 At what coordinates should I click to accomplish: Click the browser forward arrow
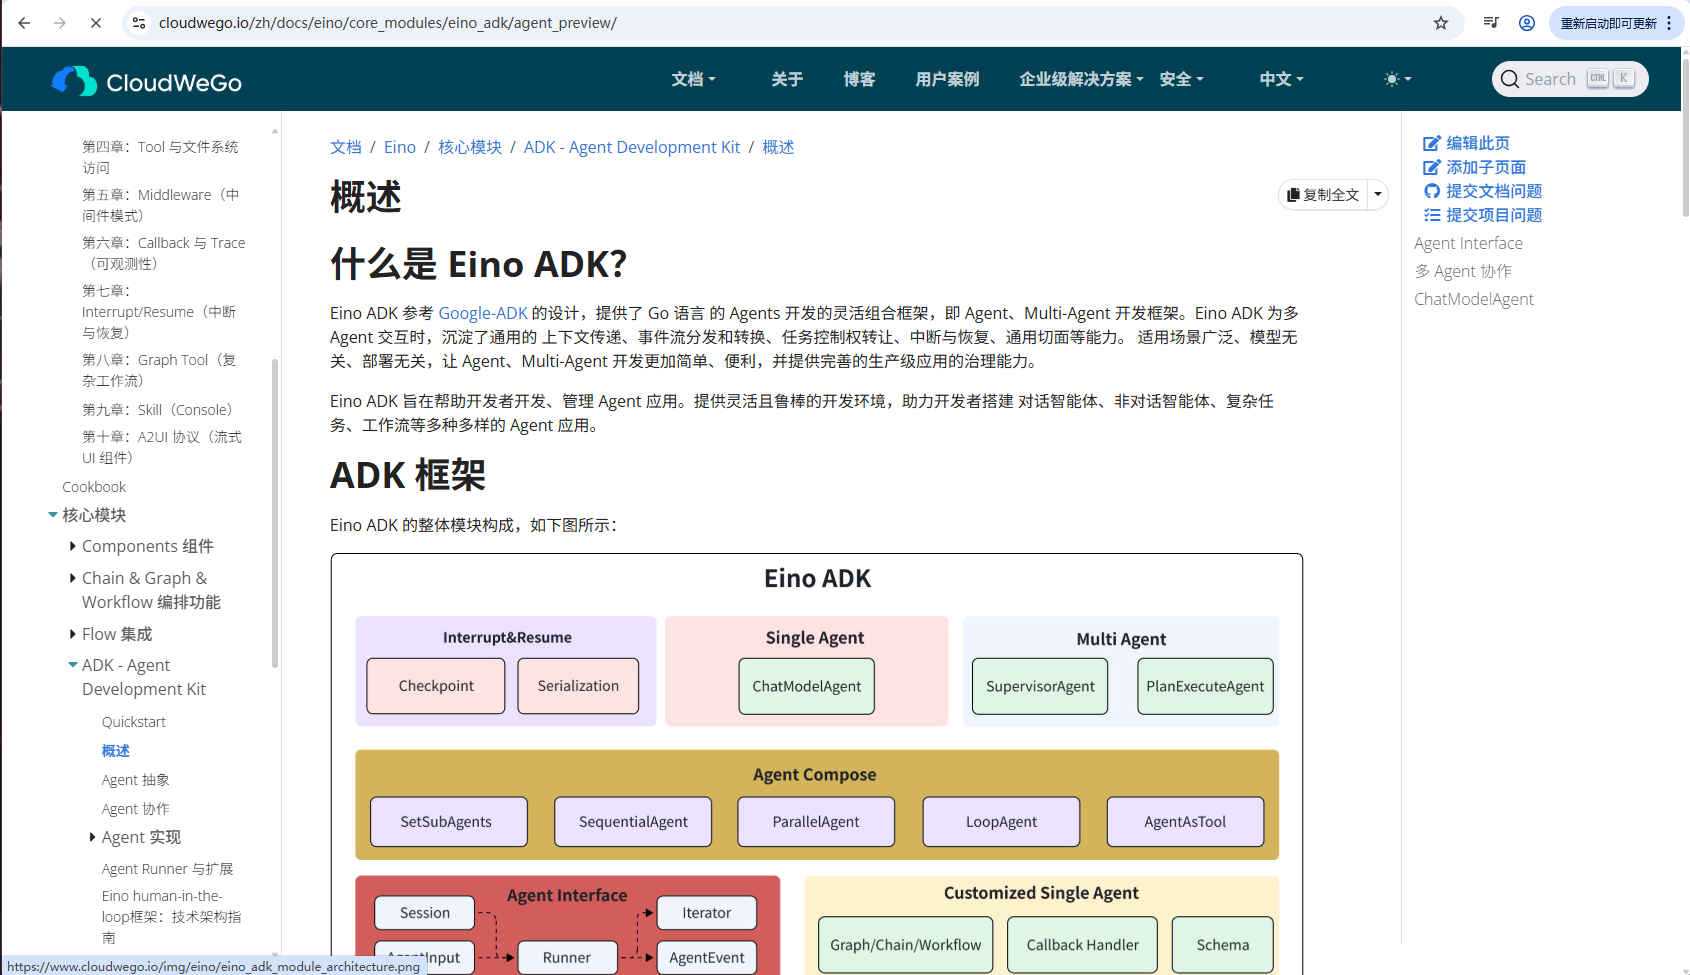60,23
